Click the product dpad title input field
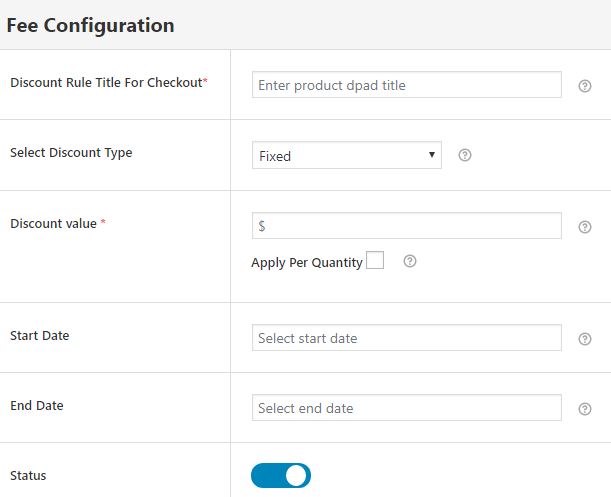Image resolution: width=611 pixels, height=497 pixels. click(406, 85)
